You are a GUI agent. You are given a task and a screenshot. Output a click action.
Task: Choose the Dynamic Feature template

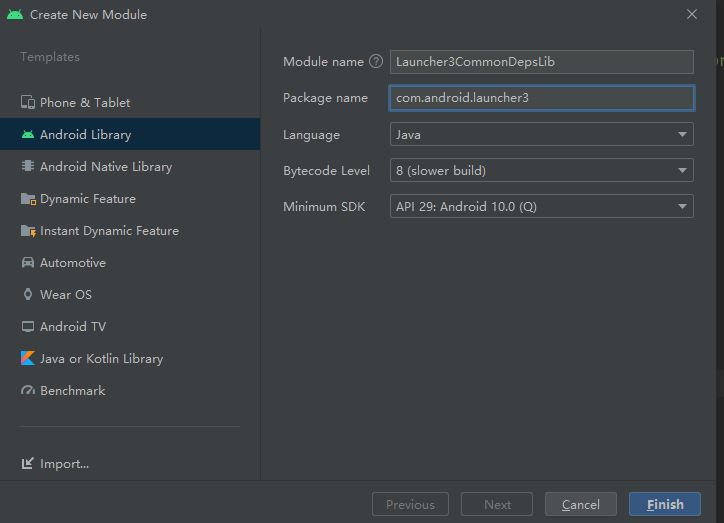[x=130, y=198]
